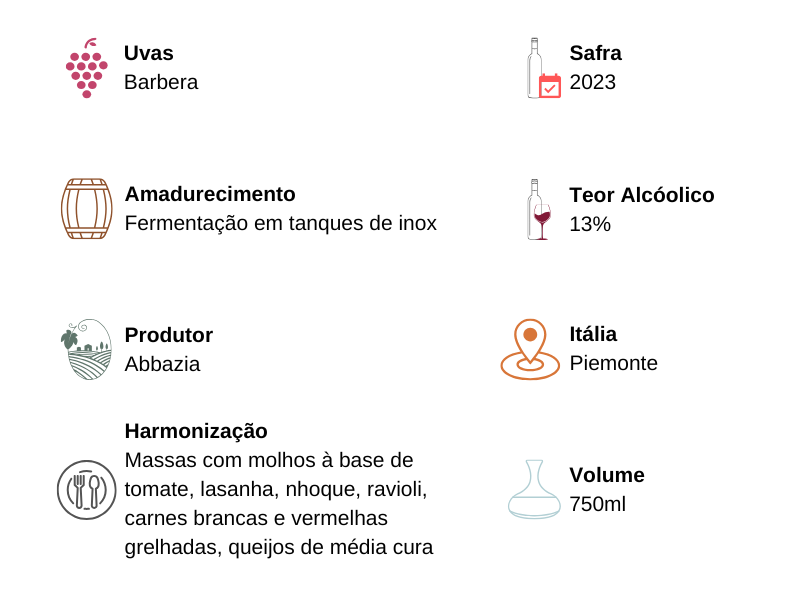Click the grape cluster icon
The width and height of the screenshot is (800, 600).
pos(86,69)
